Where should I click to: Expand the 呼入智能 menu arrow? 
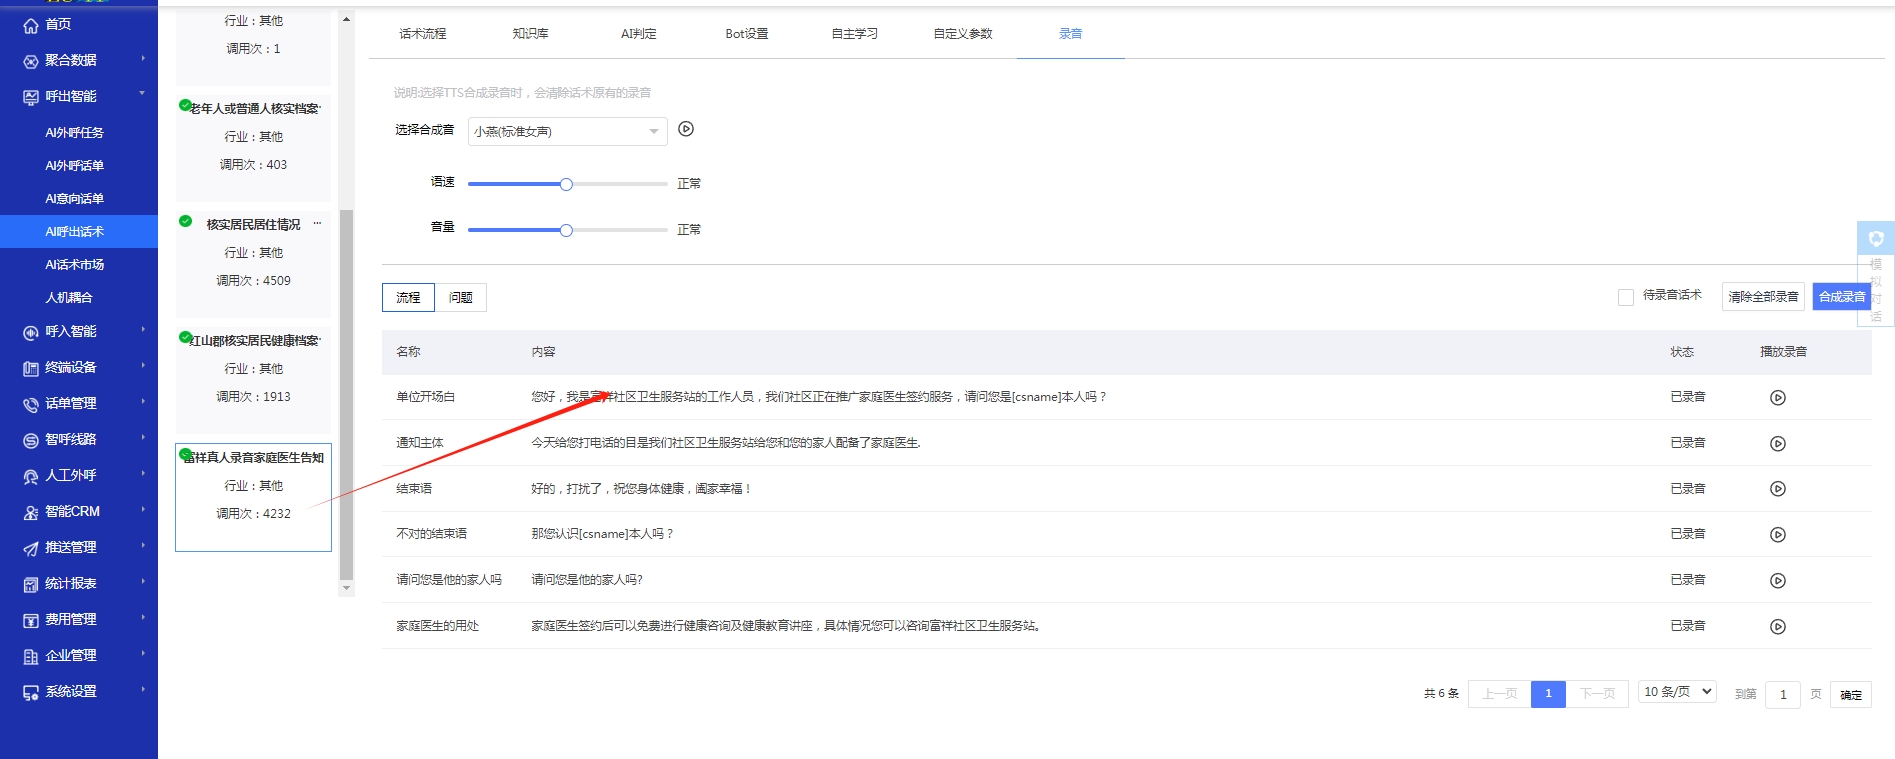click(x=143, y=329)
